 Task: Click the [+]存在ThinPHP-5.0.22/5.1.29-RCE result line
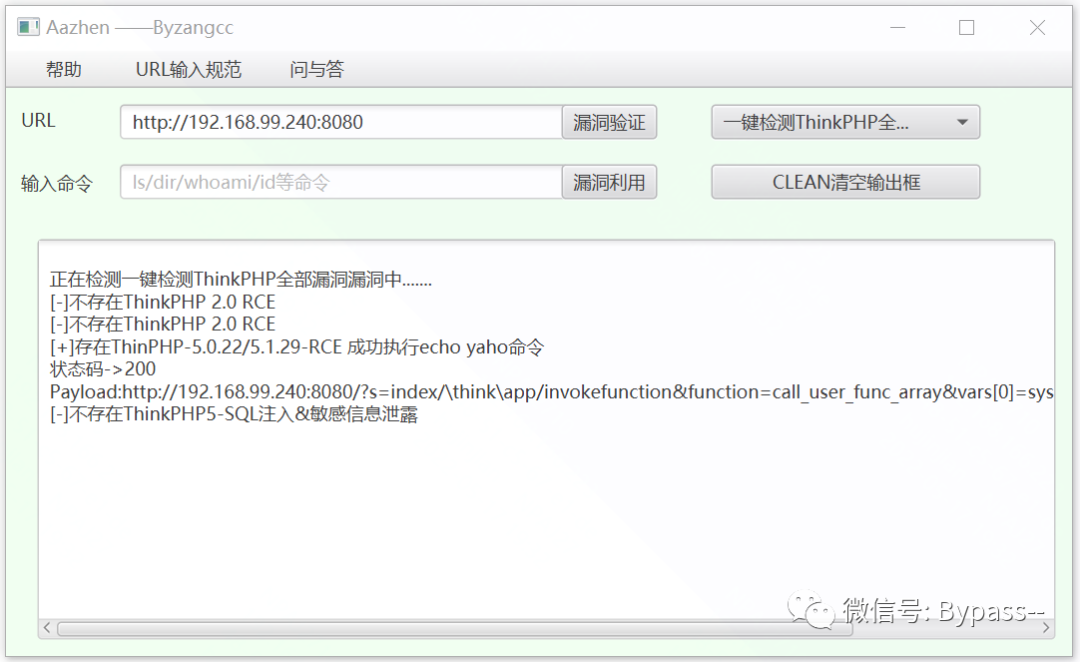(296, 347)
